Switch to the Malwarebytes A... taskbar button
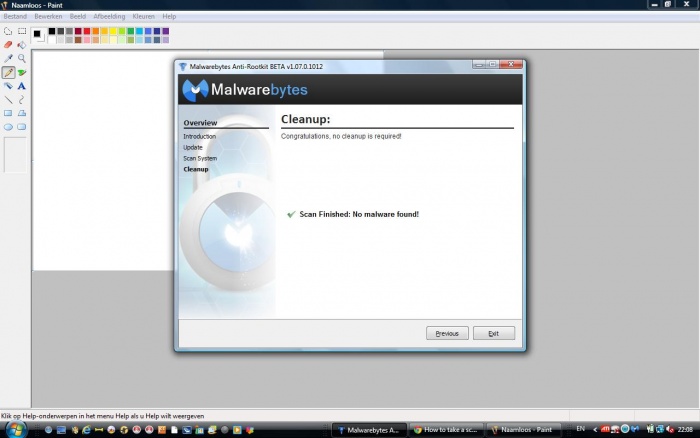This screenshot has height=438, width=700. 369,430
